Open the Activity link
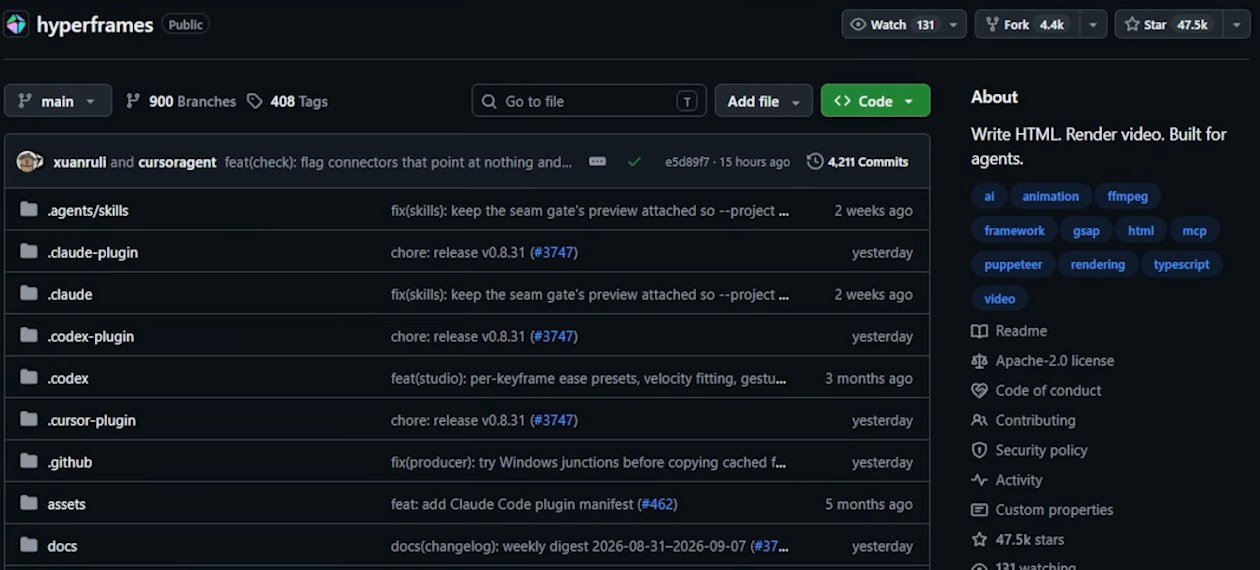Image resolution: width=1260 pixels, height=570 pixels. click(1007, 481)
